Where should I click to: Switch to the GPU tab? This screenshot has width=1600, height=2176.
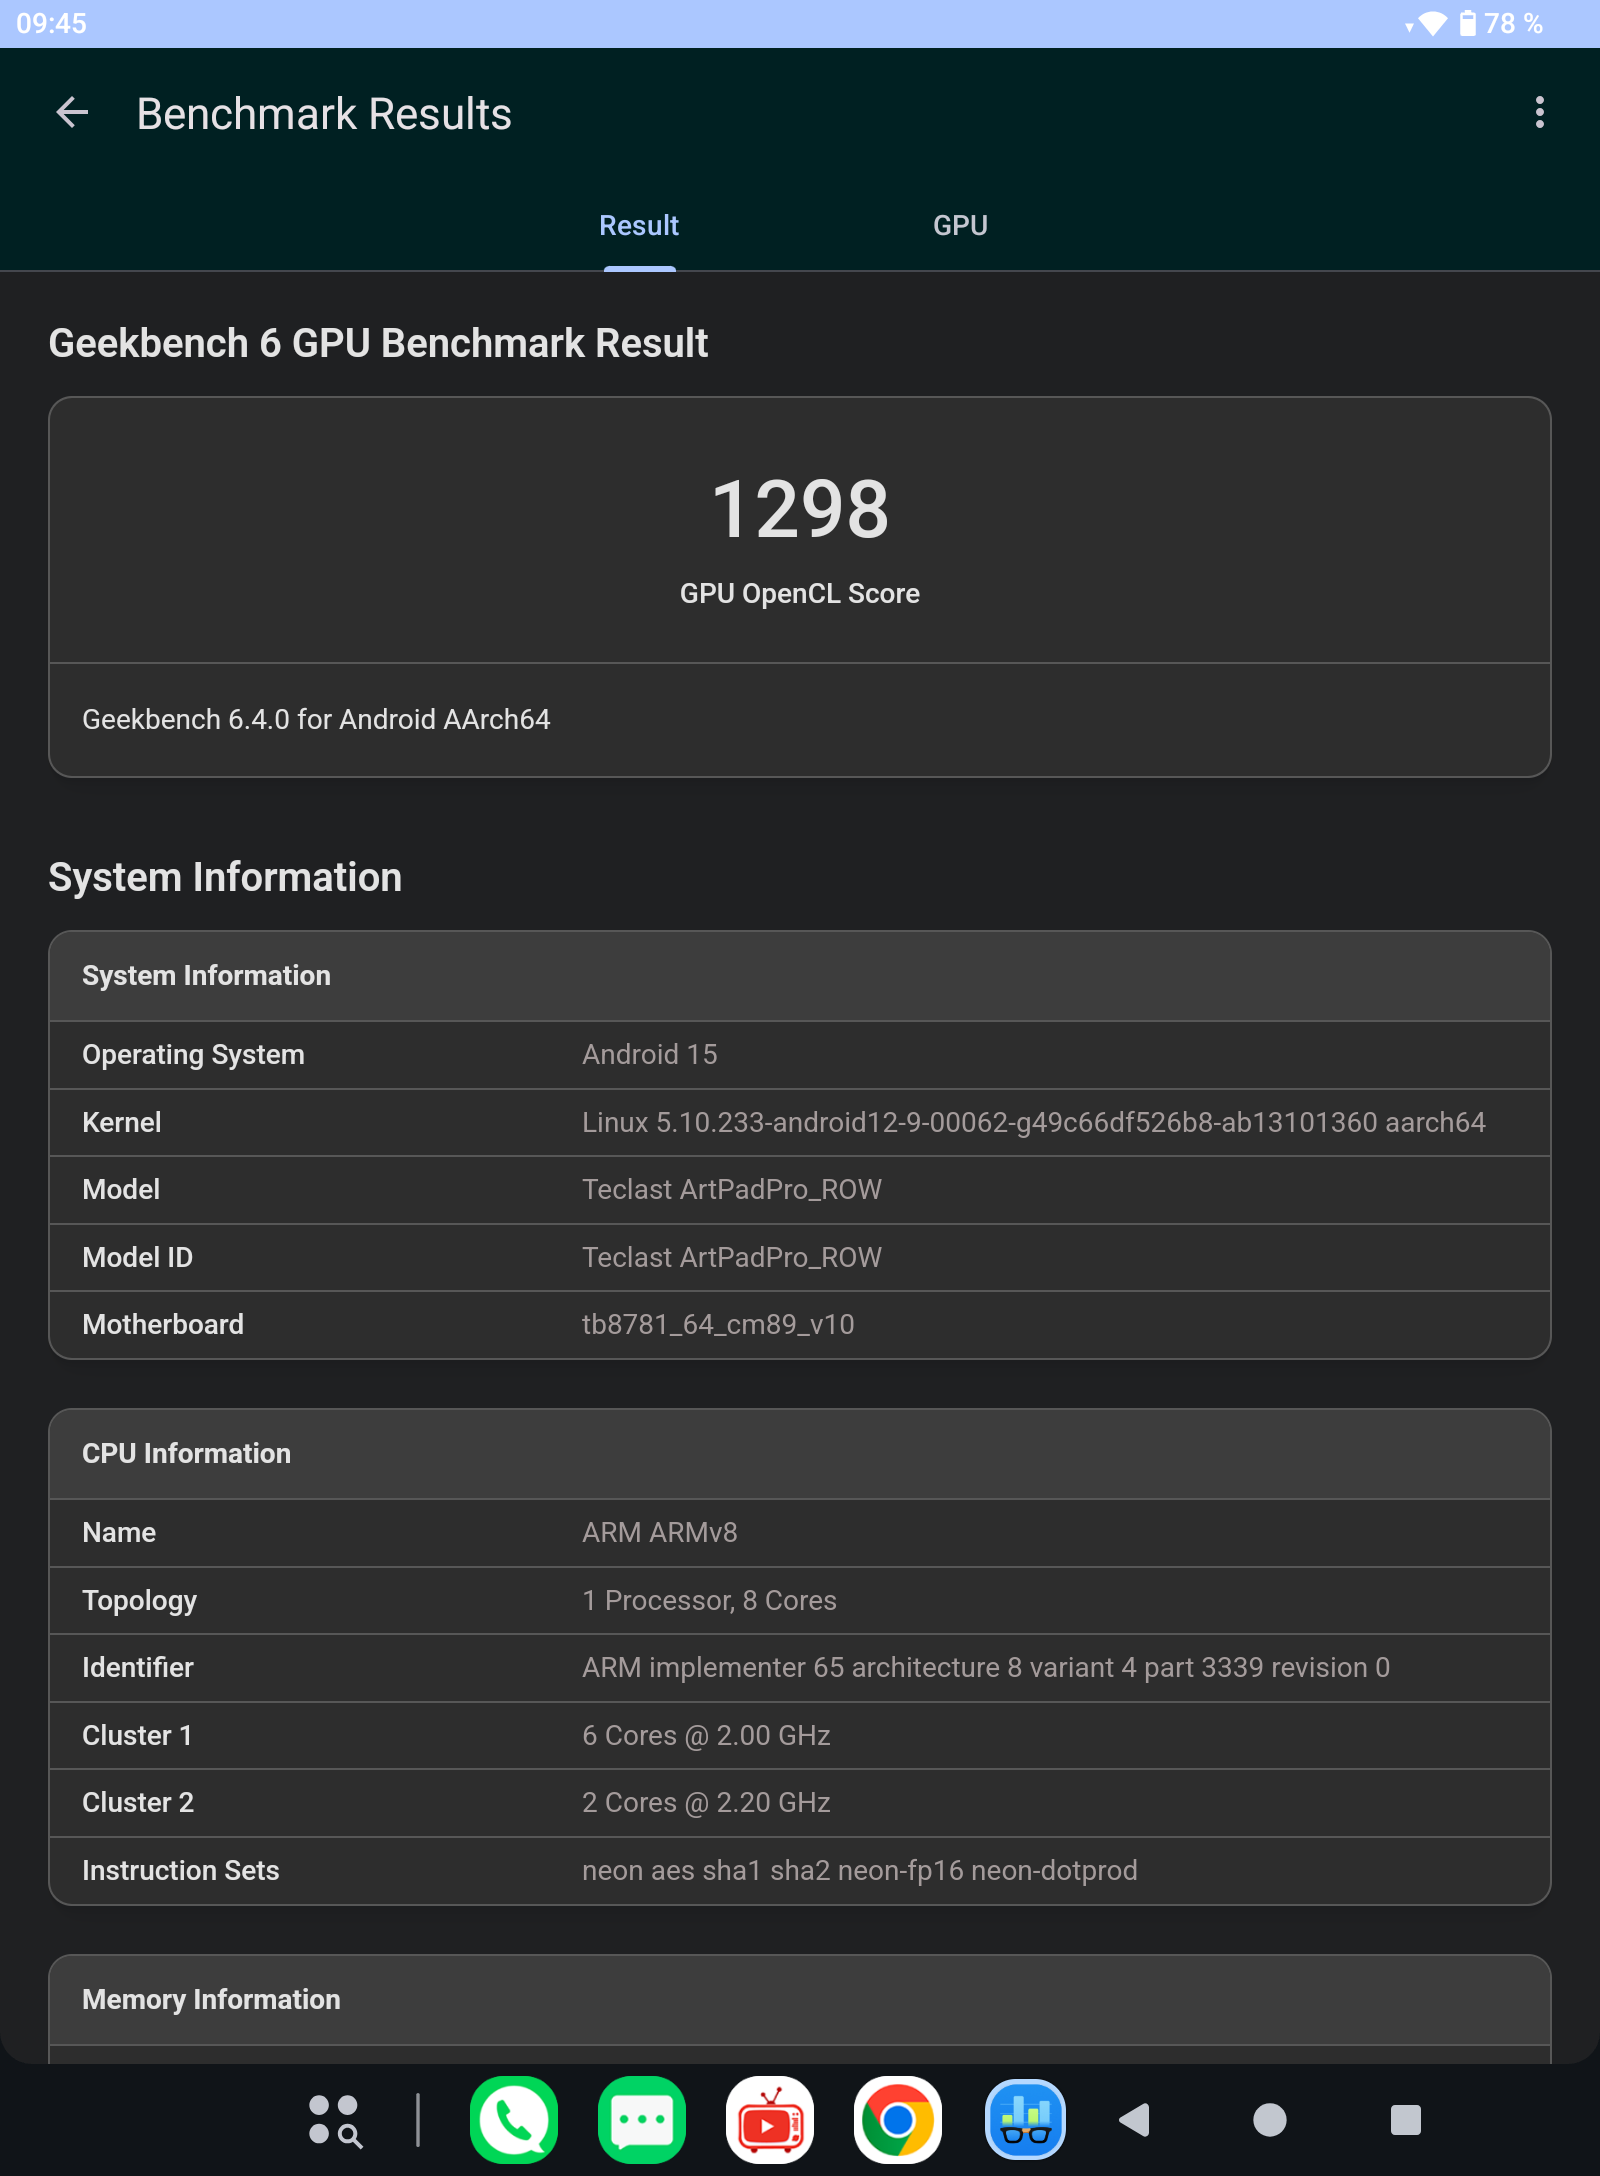[960, 226]
